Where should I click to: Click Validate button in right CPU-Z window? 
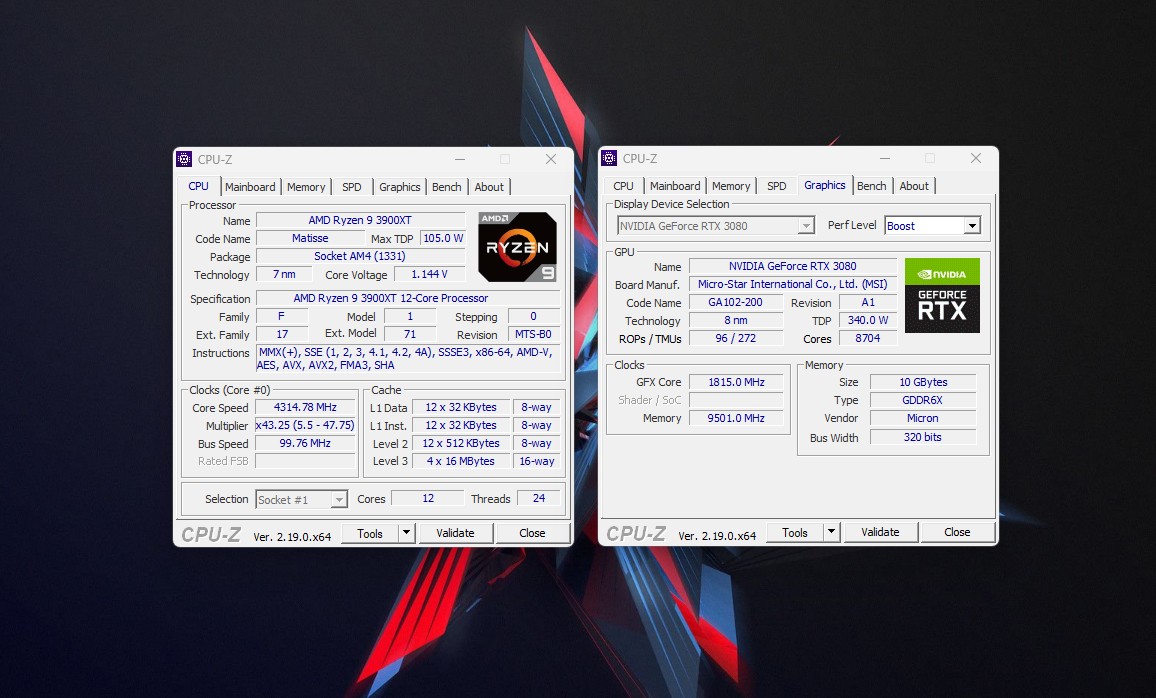click(x=880, y=532)
